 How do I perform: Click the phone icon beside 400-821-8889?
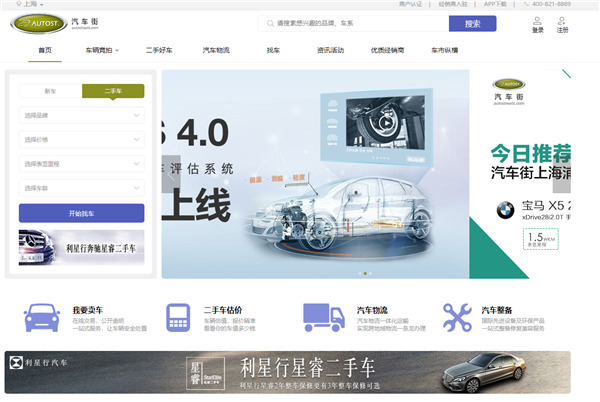[527, 4]
